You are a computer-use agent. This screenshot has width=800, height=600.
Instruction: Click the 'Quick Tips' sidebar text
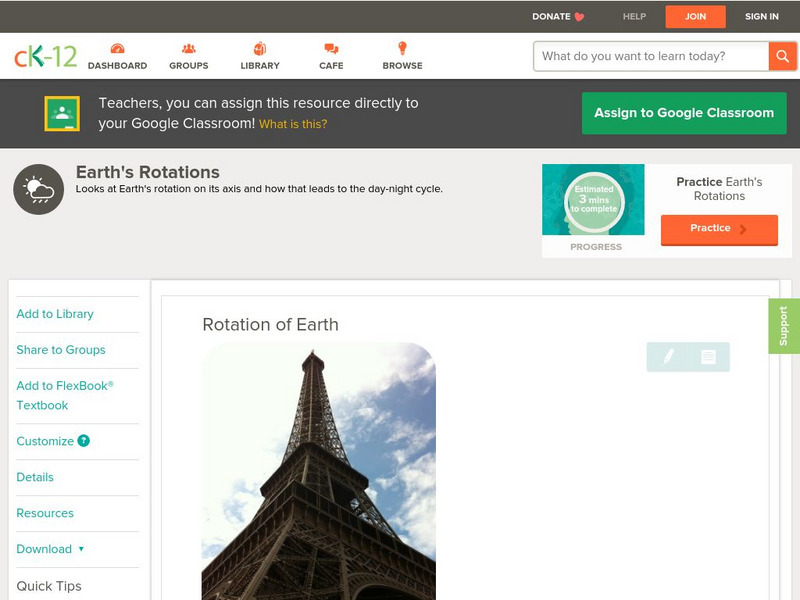[x=49, y=586]
